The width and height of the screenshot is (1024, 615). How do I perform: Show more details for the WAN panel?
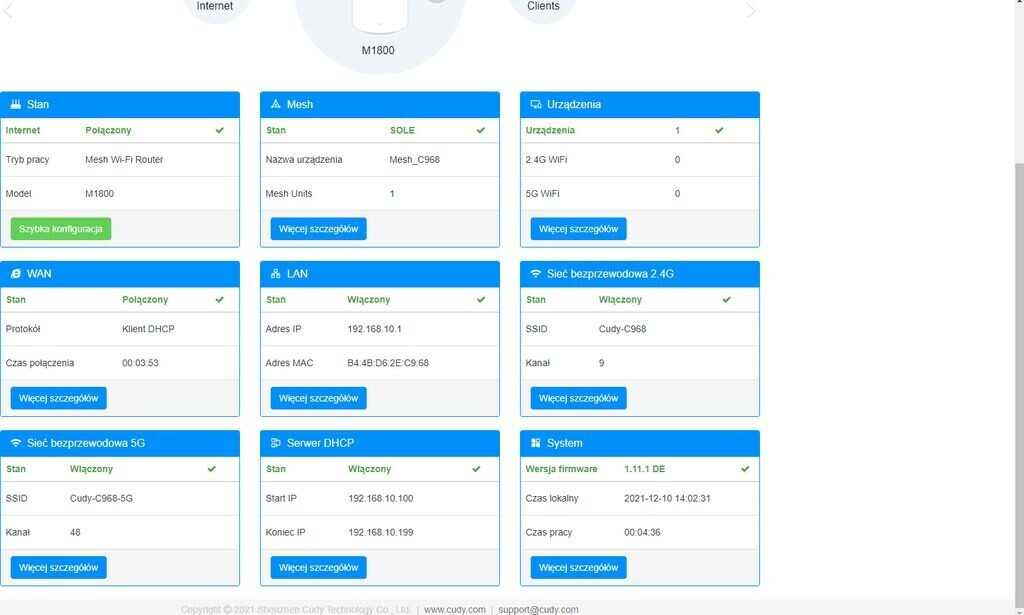pos(58,398)
